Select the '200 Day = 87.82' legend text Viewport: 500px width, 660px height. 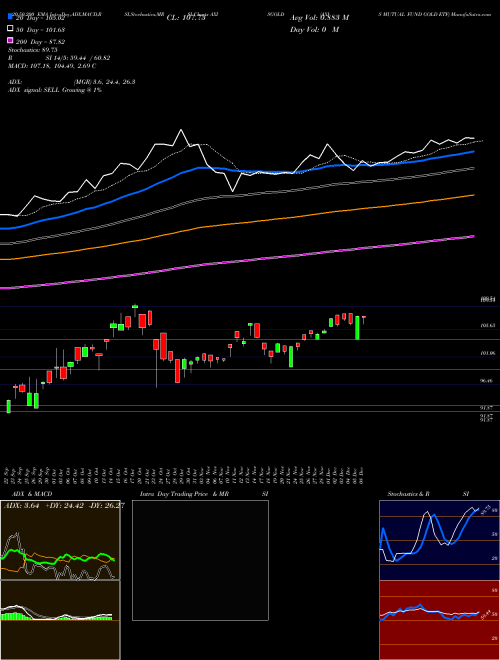40,41
